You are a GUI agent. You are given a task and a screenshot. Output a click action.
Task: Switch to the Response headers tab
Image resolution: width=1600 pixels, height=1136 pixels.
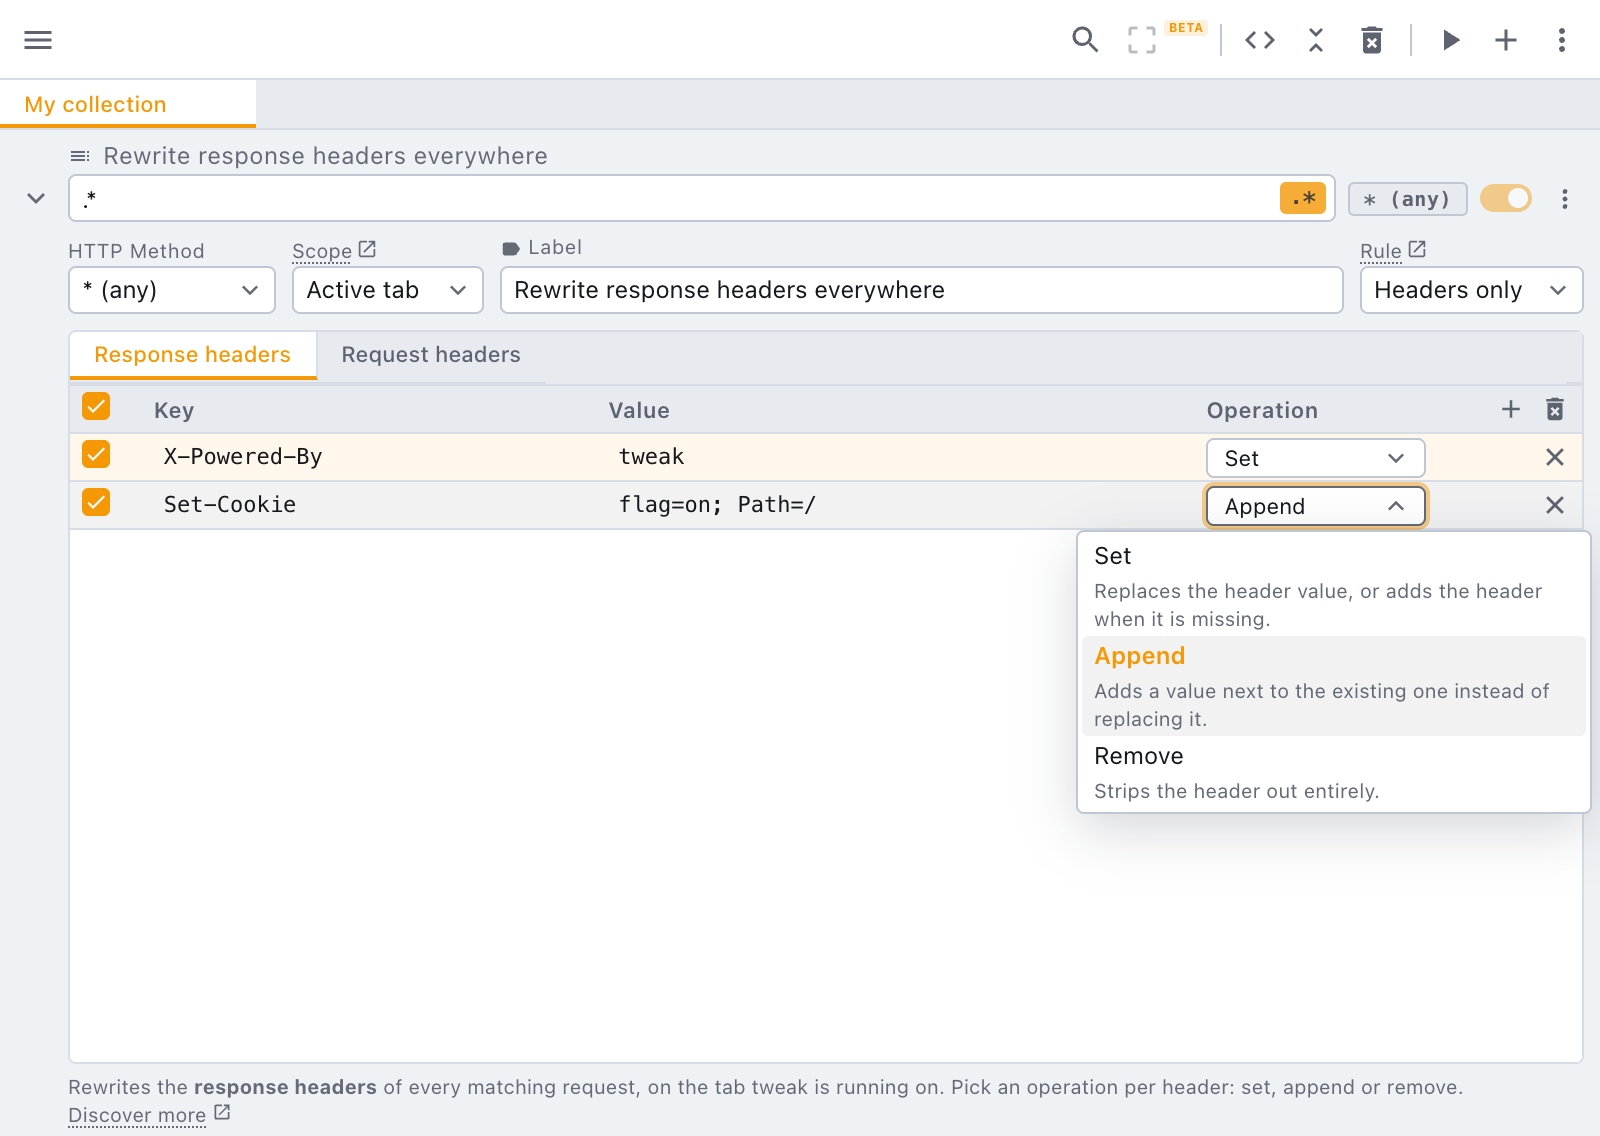pos(193,355)
